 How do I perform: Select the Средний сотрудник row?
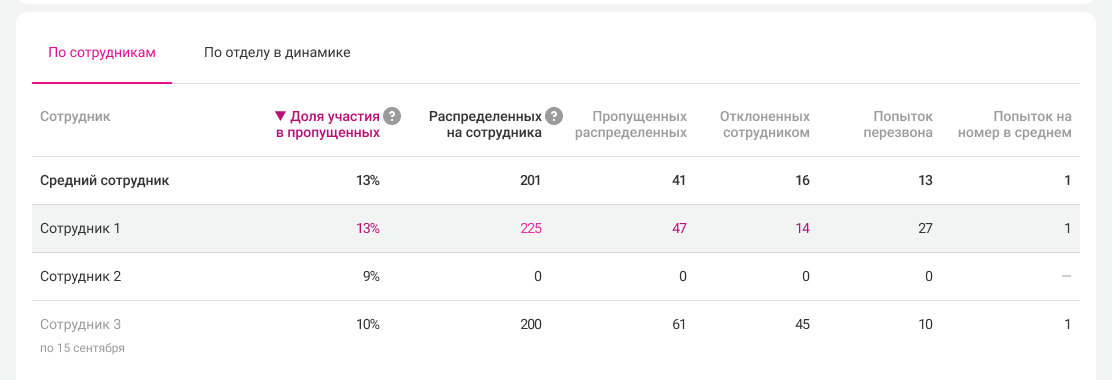pos(556,181)
